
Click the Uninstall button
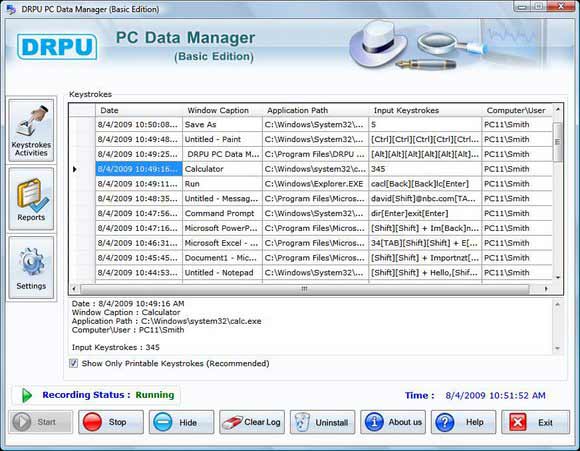tap(323, 422)
